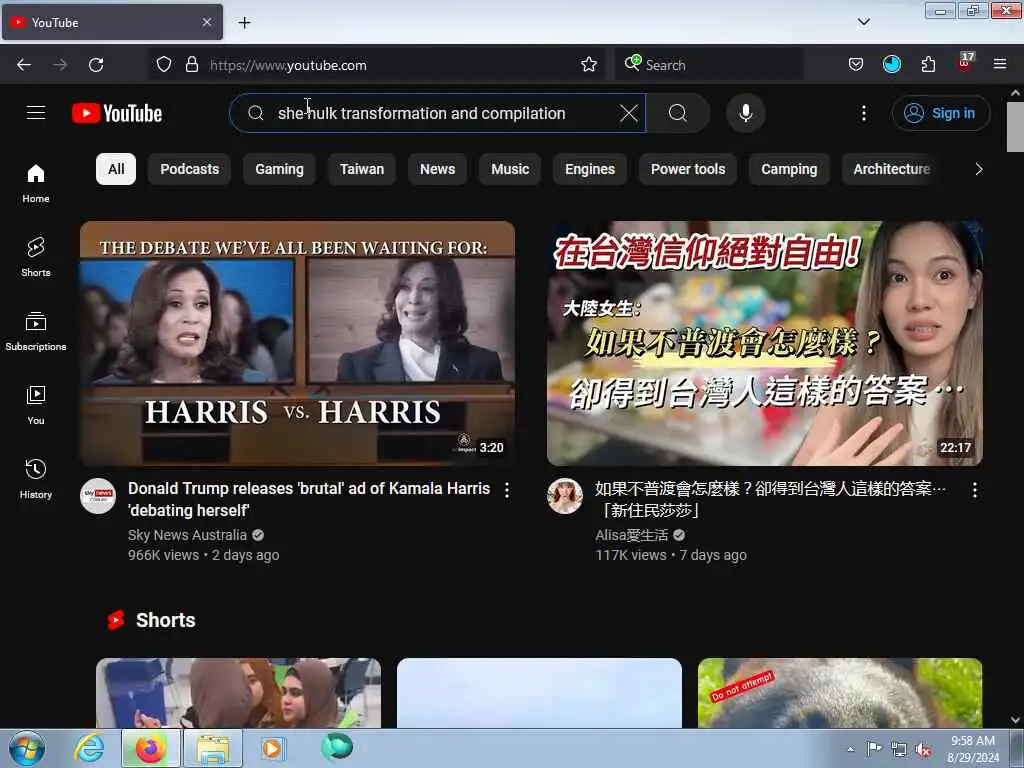1024x768 pixels.
Task: Open Windows Media Player from taskbar
Action: coord(272,748)
